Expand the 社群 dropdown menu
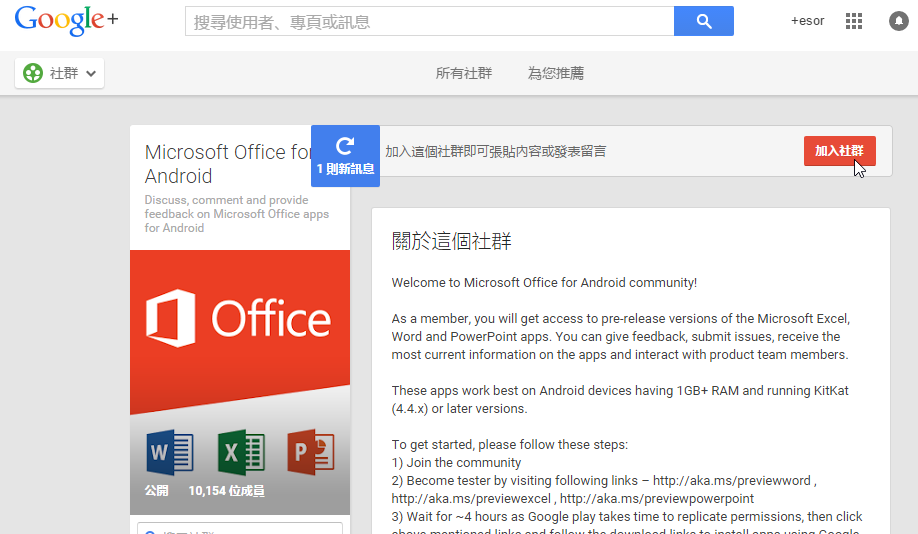 click(x=60, y=73)
